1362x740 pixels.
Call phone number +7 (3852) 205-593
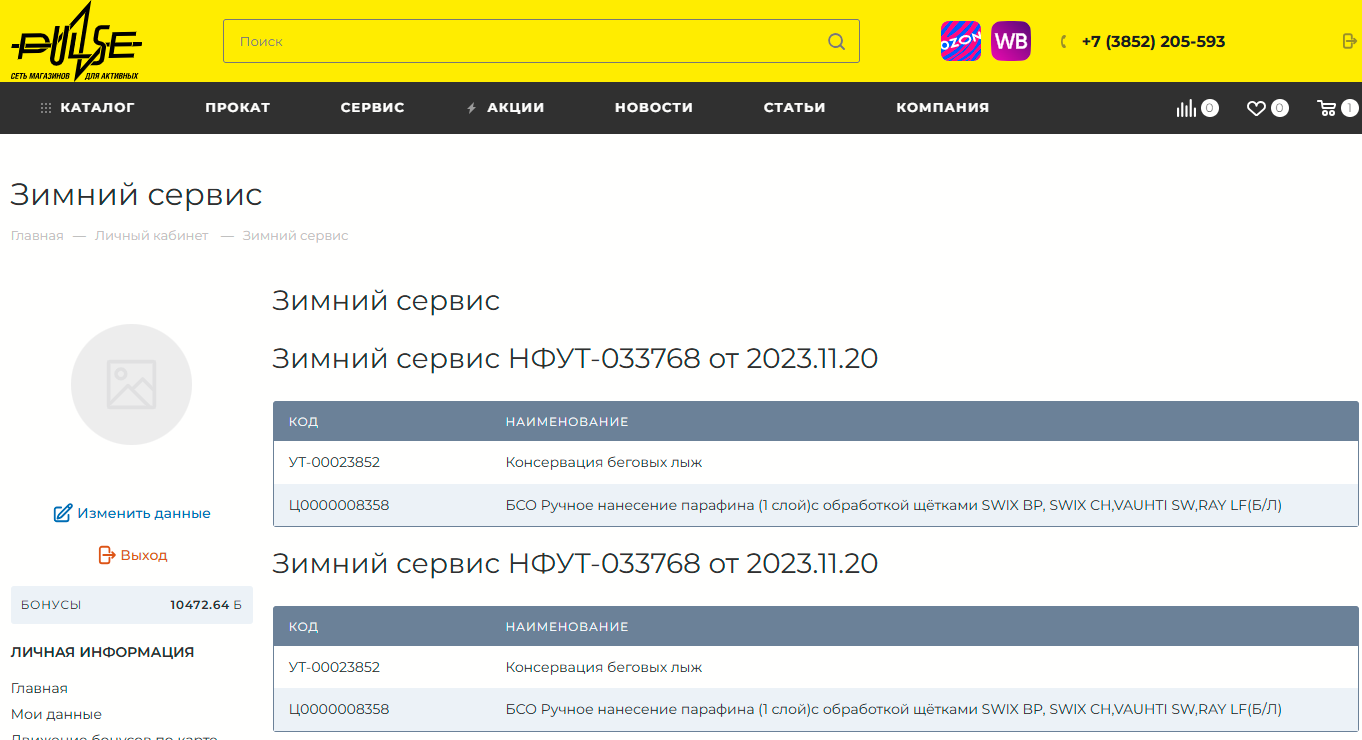pos(1152,42)
